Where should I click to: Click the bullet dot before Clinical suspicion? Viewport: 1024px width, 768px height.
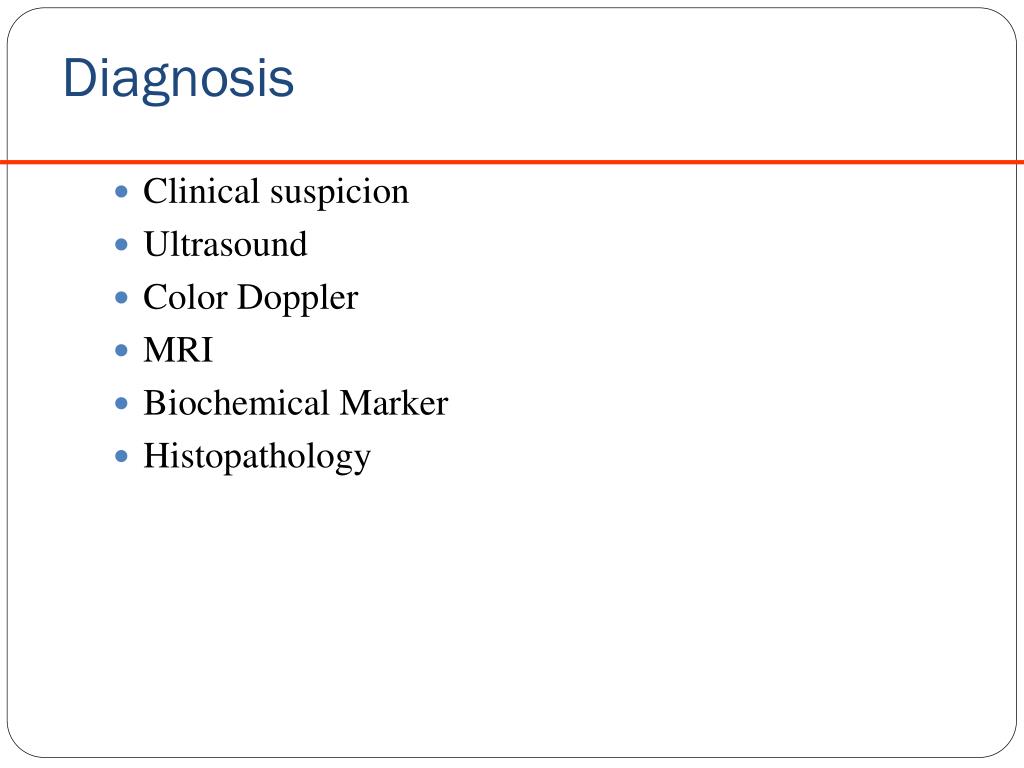(121, 192)
